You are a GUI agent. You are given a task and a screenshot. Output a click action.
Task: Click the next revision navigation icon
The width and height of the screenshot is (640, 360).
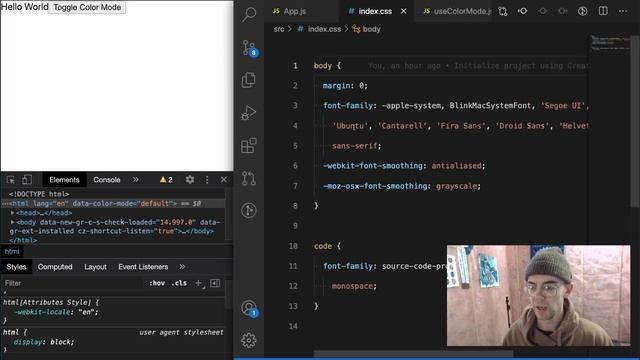(x=562, y=11)
